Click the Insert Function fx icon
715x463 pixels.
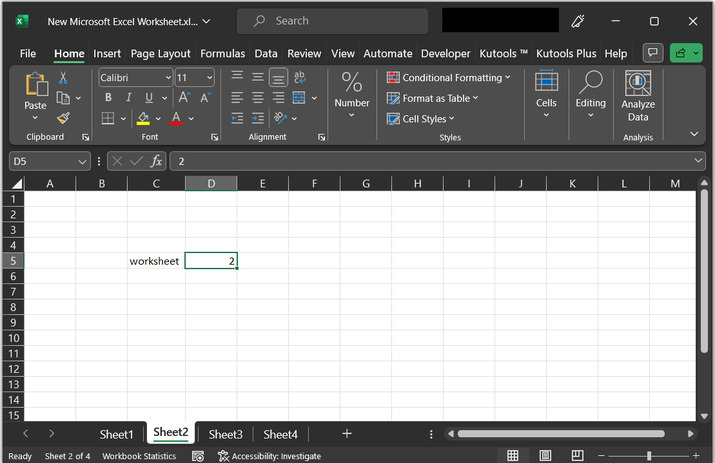click(156, 161)
